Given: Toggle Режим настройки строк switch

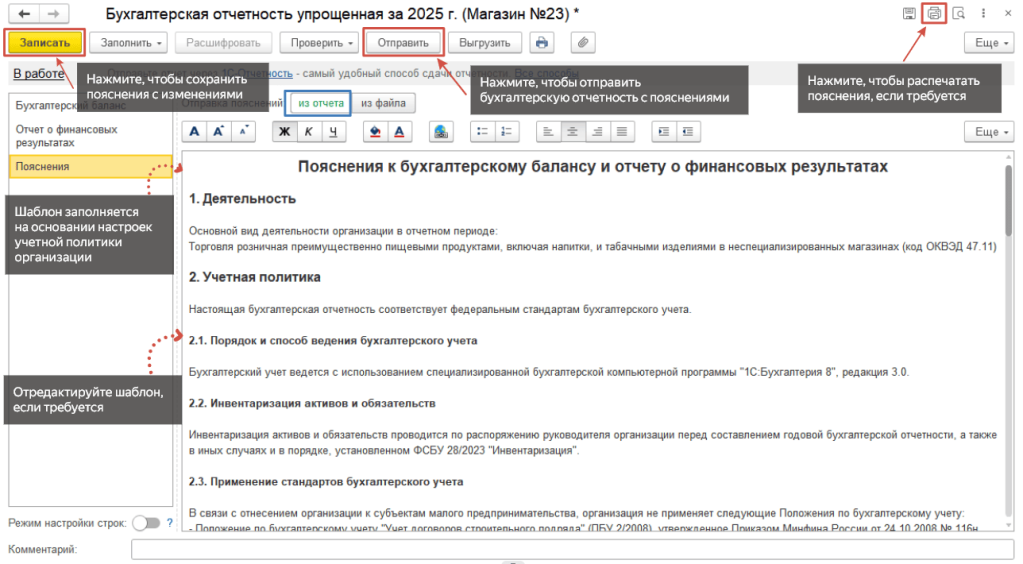Looking at the screenshot, I should coord(146,523).
